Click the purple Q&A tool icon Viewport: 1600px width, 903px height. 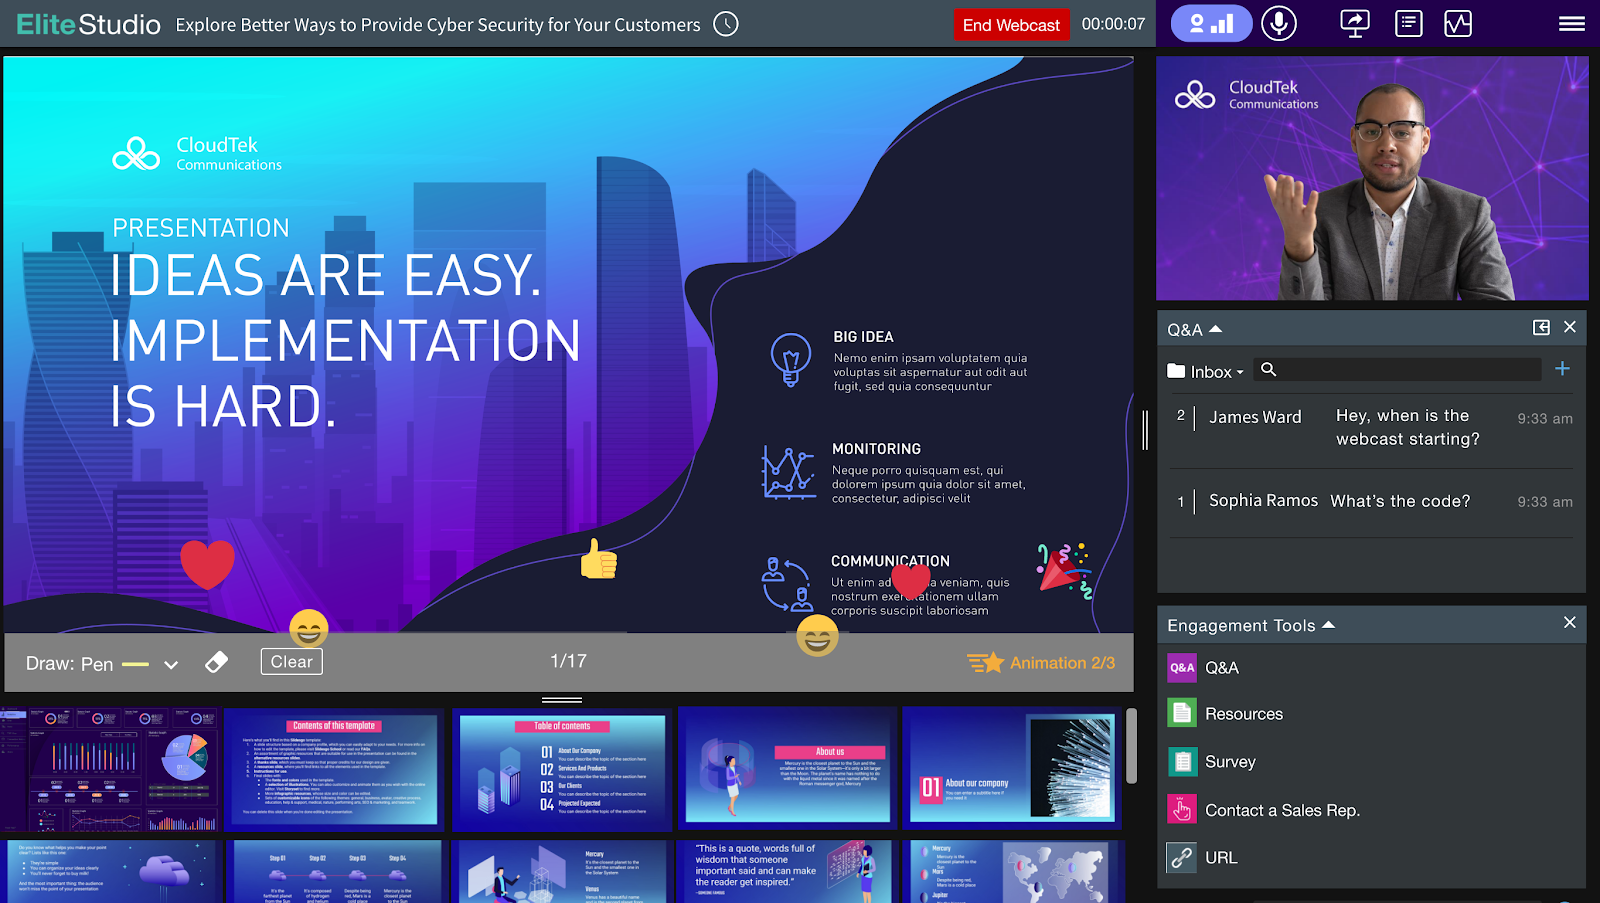(1182, 667)
